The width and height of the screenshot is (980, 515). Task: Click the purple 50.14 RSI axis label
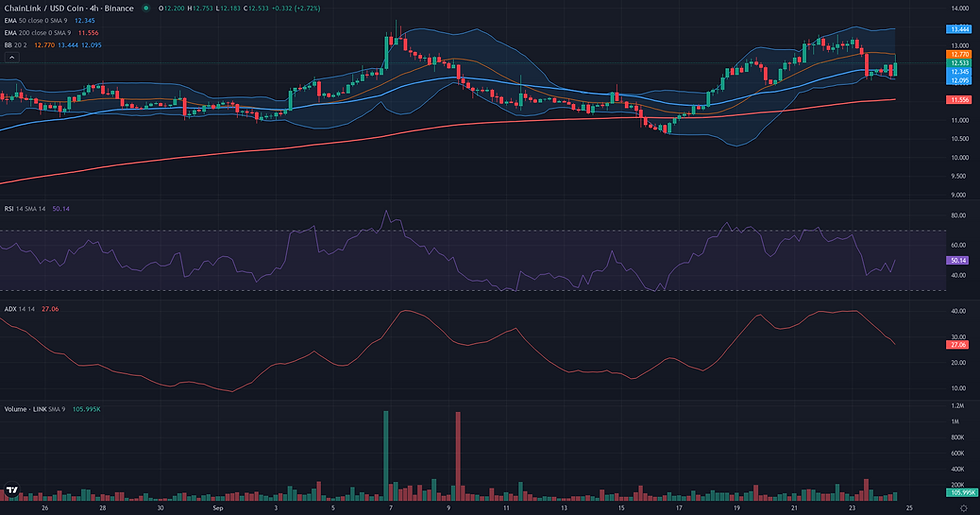tap(958, 260)
